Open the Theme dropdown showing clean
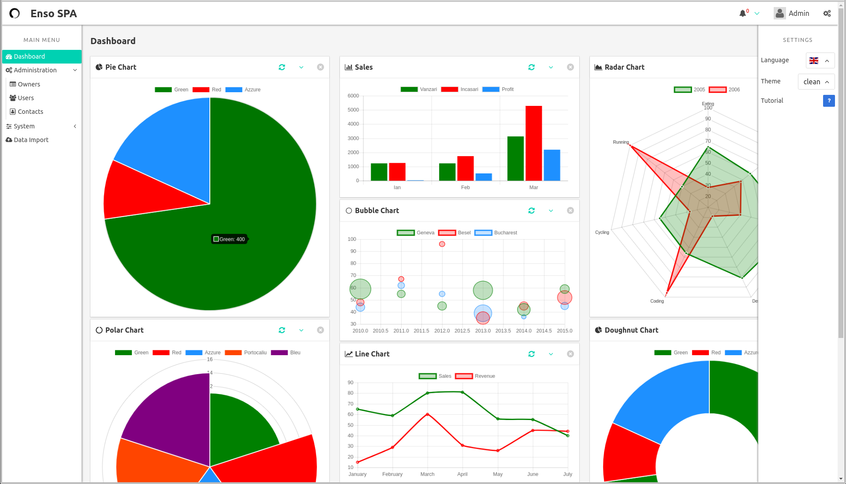846x484 pixels. point(816,81)
